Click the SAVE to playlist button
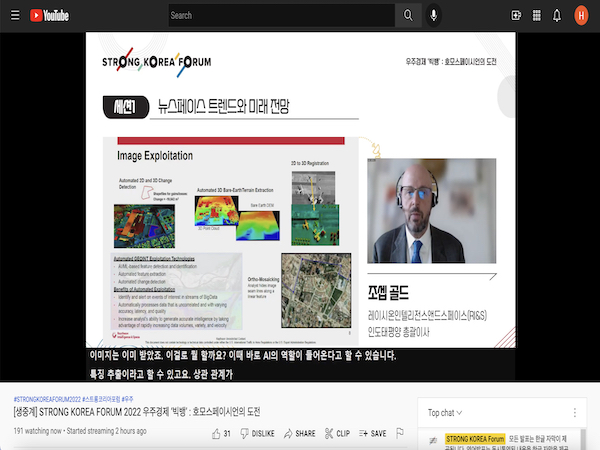The width and height of the screenshot is (600, 450). pyautogui.click(x=372, y=433)
